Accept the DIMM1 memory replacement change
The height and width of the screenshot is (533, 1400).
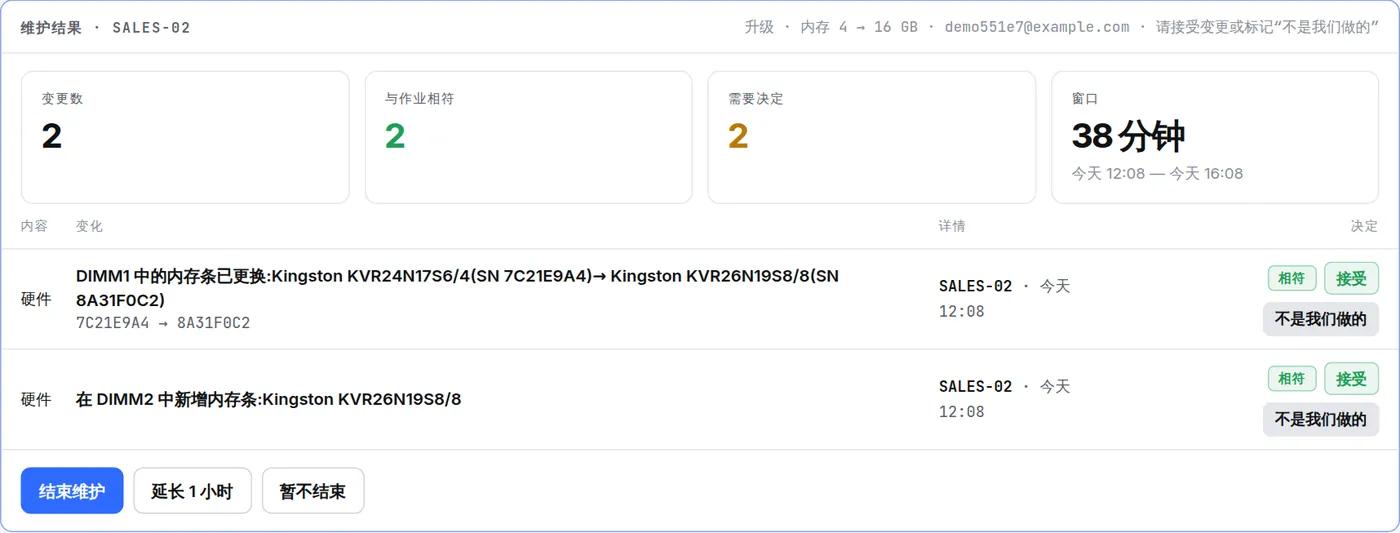click(1351, 278)
